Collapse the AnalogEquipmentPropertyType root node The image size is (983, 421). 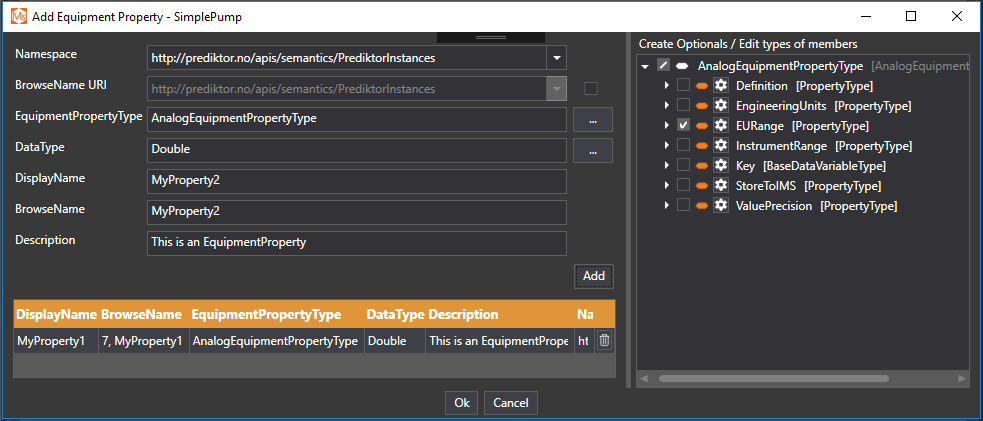[646, 66]
